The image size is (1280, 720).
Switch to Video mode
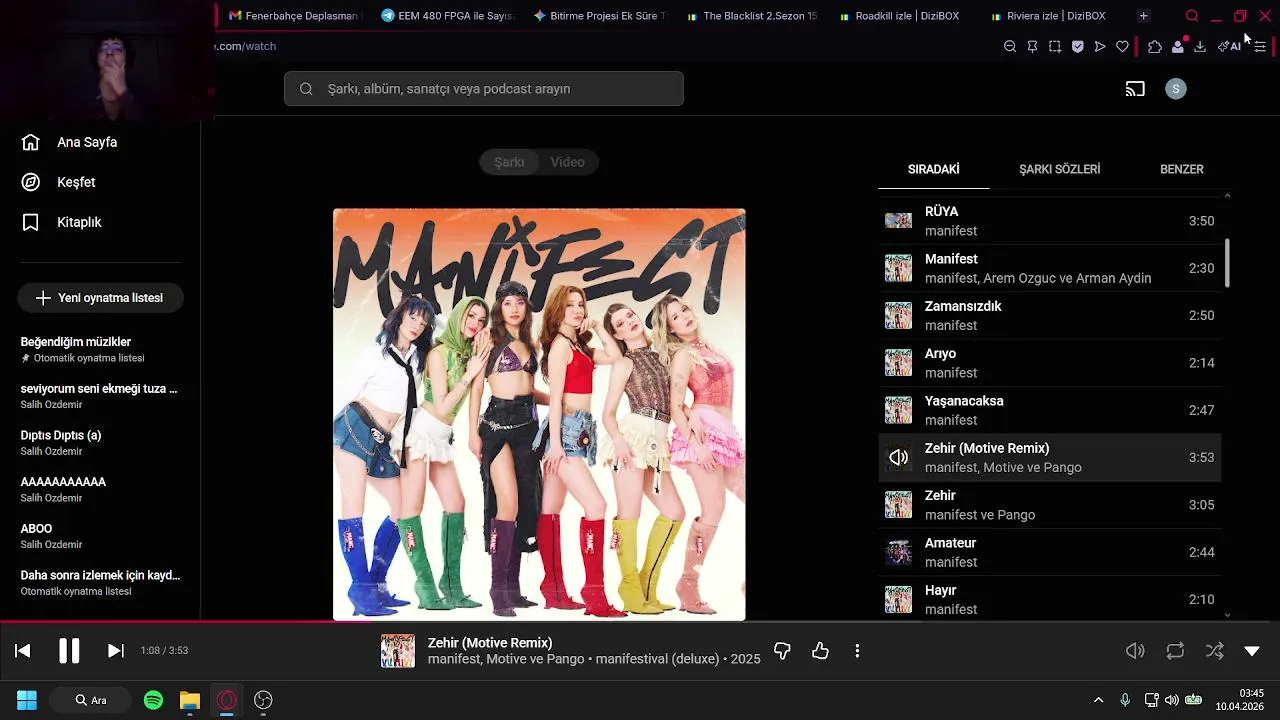tap(567, 162)
